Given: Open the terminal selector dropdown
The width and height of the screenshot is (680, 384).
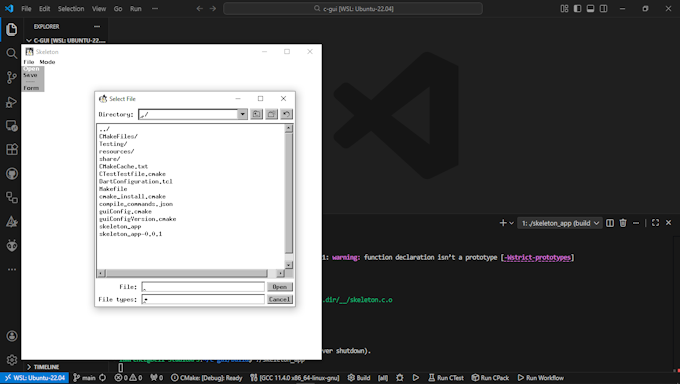Looking at the screenshot, I should [x=560, y=223].
